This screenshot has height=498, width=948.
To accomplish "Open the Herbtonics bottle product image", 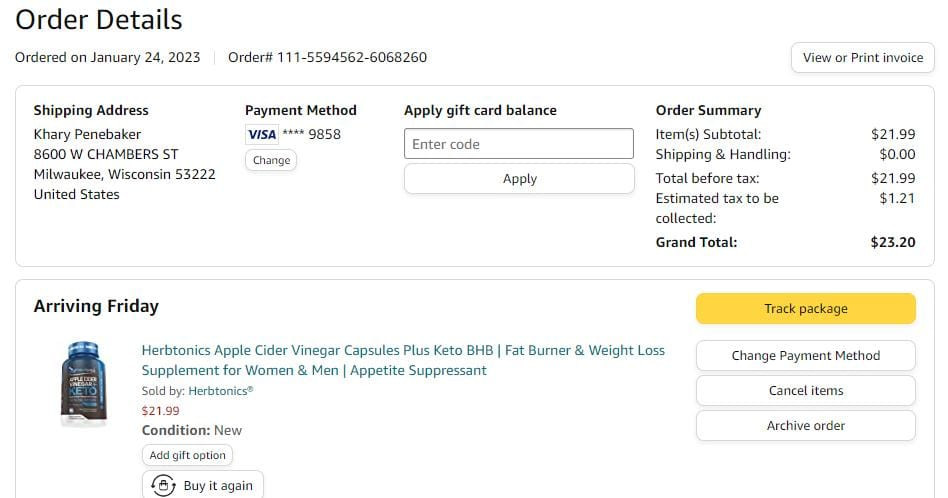I will click(84, 385).
